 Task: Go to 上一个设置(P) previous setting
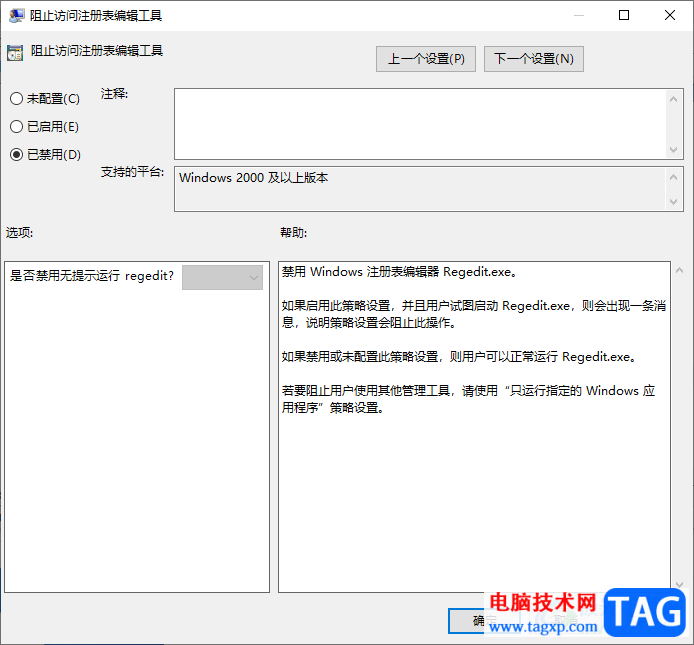426,59
